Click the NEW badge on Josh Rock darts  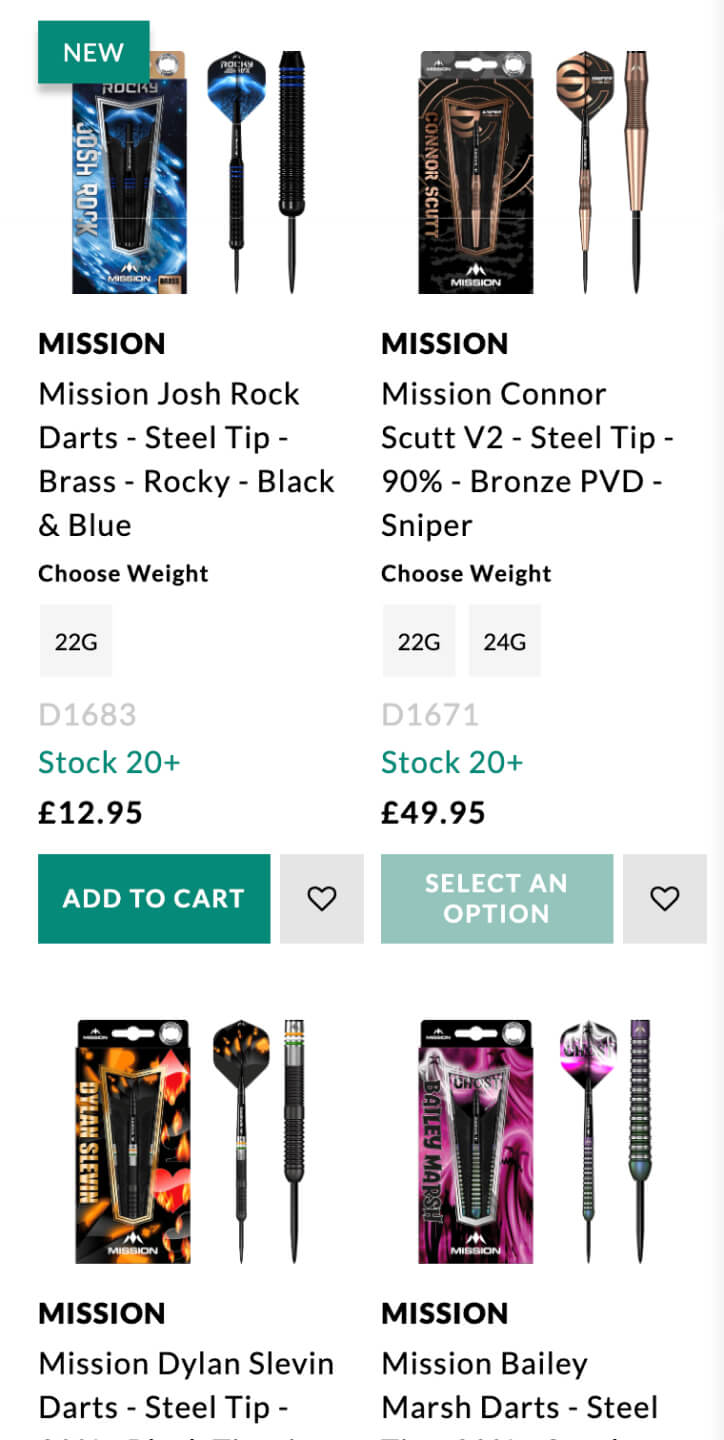point(93,52)
